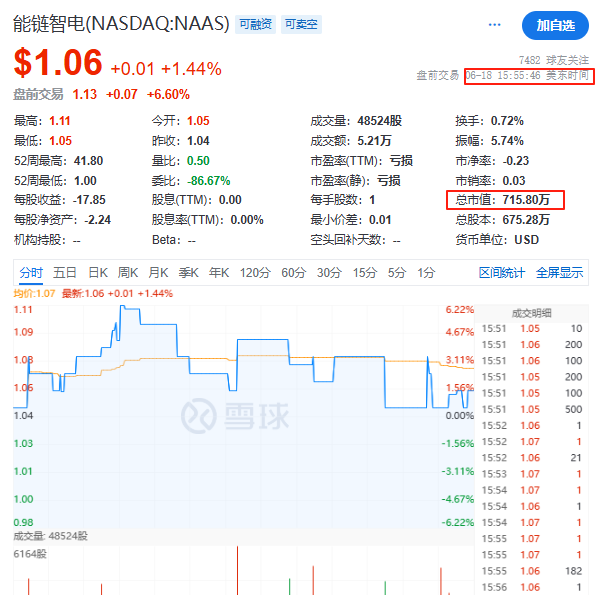
Task: Click the 每股收益 -17.85 value
Action: pos(89,200)
